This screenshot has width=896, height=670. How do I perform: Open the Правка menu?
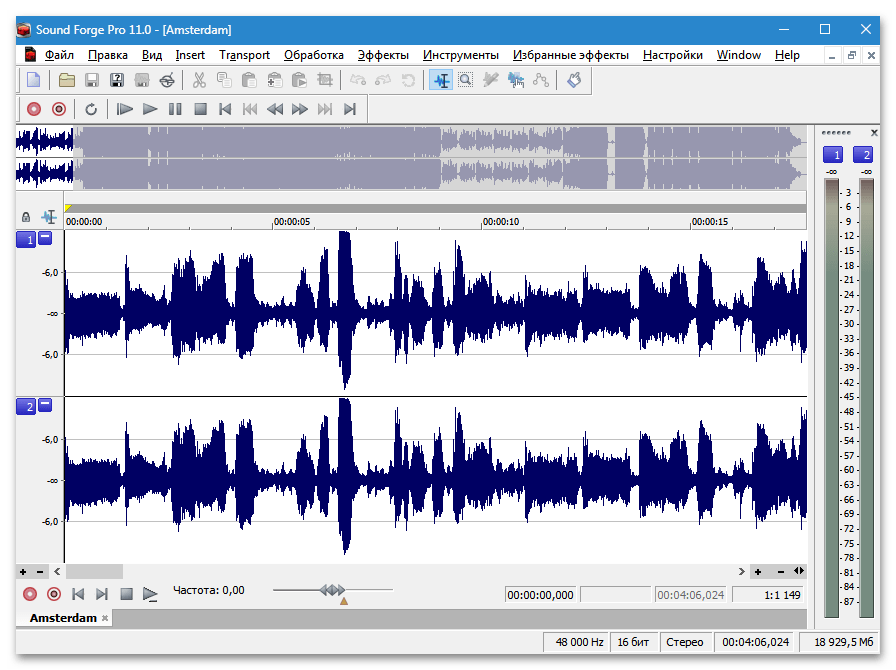tap(107, 55)
